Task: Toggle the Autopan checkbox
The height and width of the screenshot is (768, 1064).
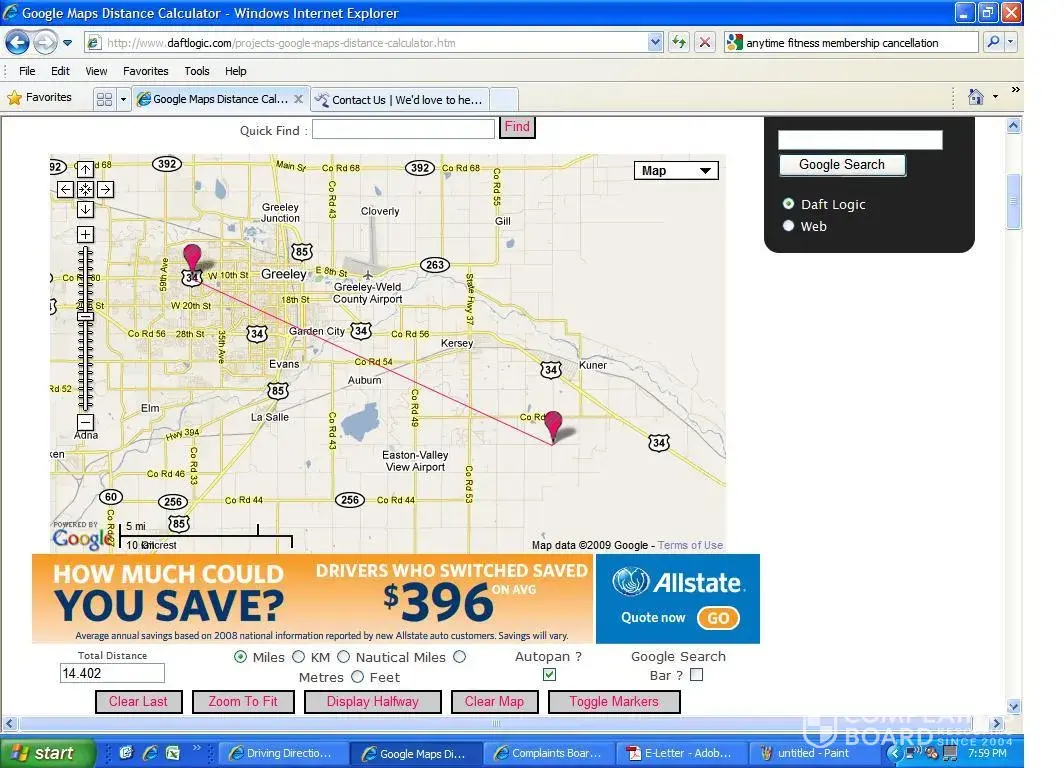Action: coord(550,674)
